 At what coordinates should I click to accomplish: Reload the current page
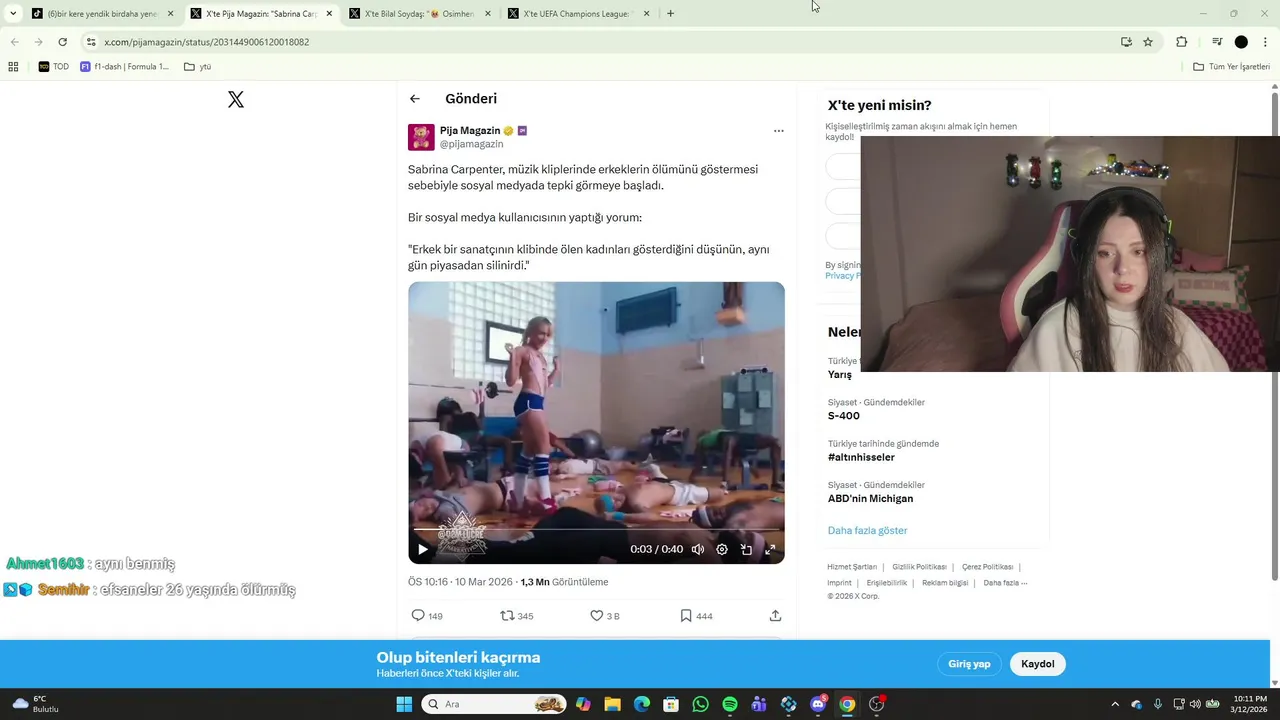click(x=62, y=42)
